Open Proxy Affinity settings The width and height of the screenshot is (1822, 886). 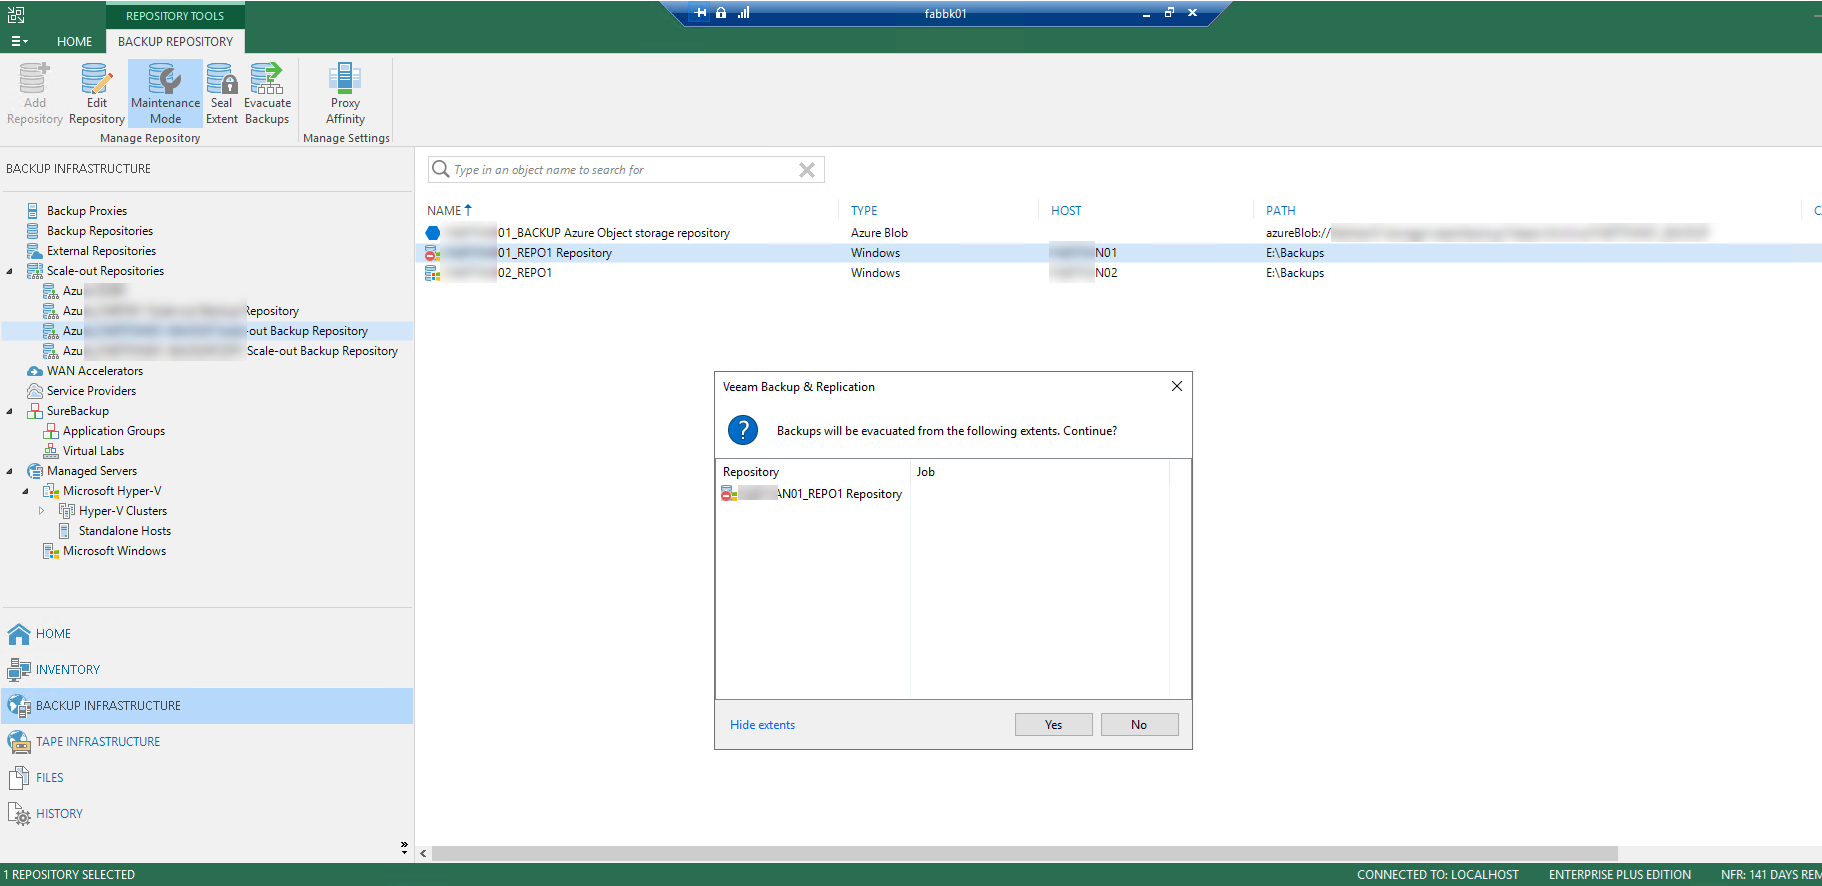345,94
